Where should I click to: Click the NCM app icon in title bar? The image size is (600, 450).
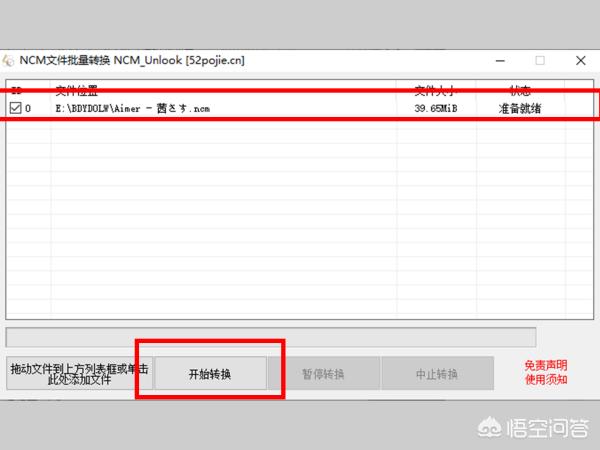pyautogui.click(x=9, y=60)
